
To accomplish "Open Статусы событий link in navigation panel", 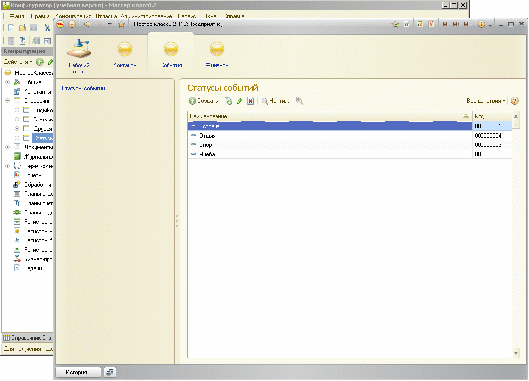I will pos(83,88).
